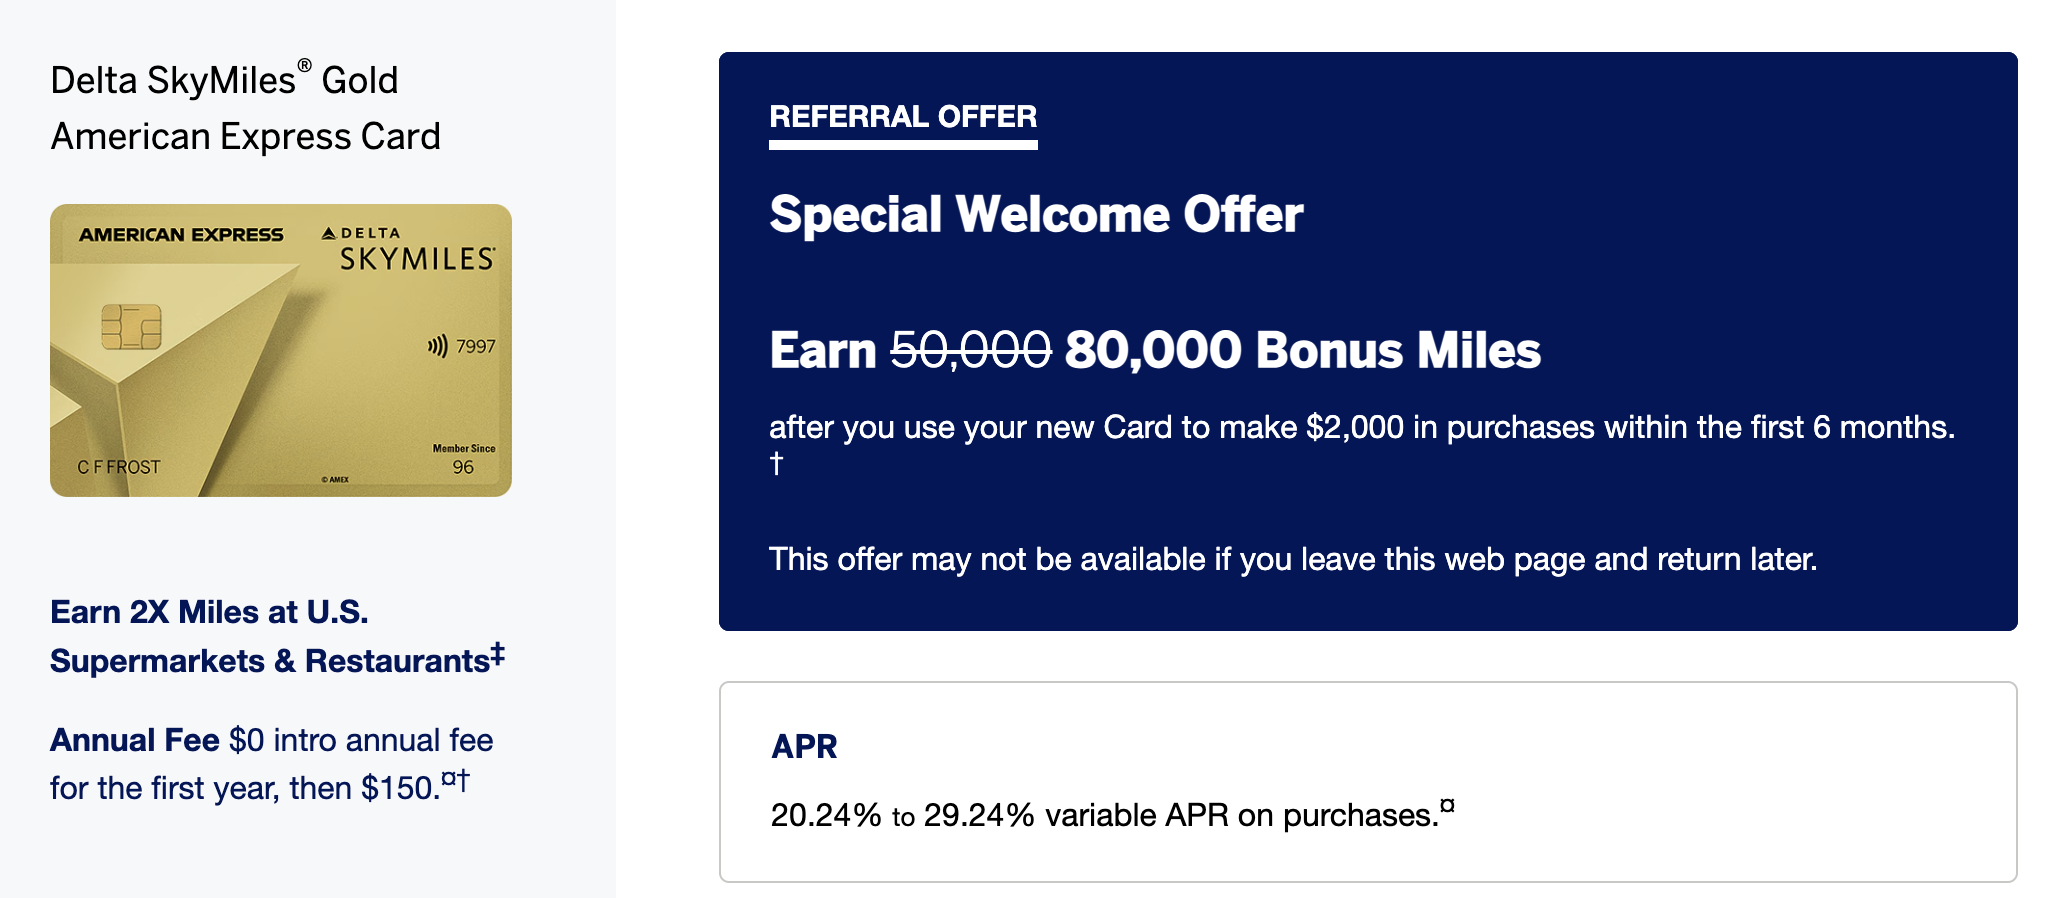Click the Special Welcome Offer heading

pos(1036,214)
